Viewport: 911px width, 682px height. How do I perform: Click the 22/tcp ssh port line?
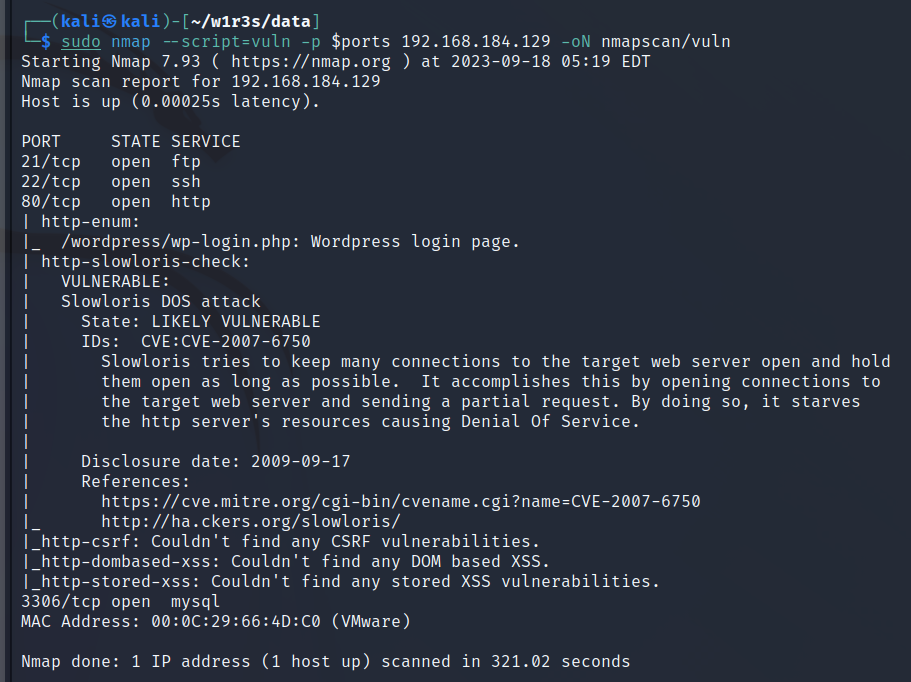111,182
